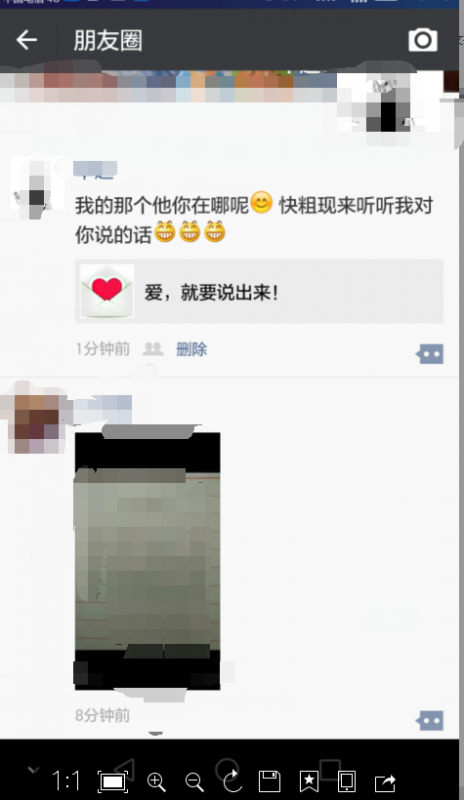The image size is (464, 800).
Task: Share the image with the arrow icon
Action: click(x=385, y=782)
